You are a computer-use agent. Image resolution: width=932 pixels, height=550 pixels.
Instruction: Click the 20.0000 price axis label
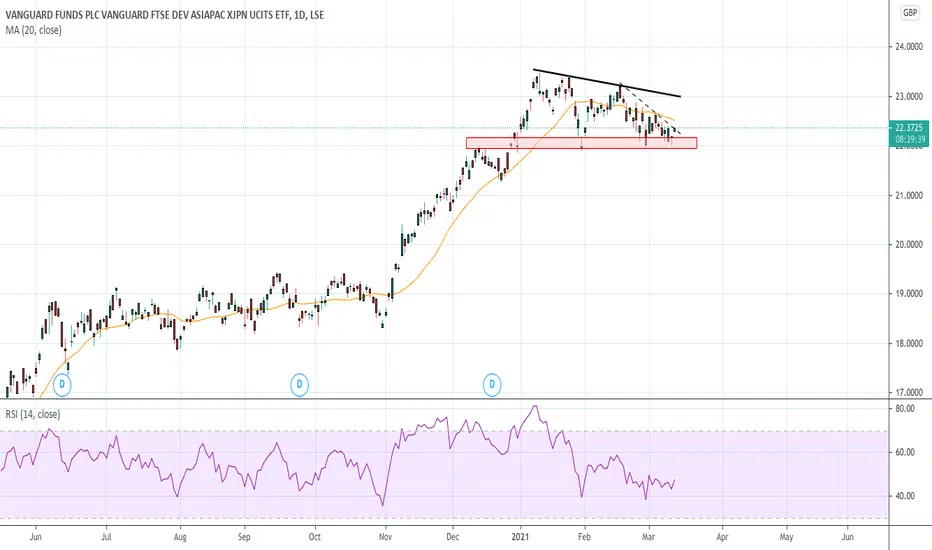909,244
